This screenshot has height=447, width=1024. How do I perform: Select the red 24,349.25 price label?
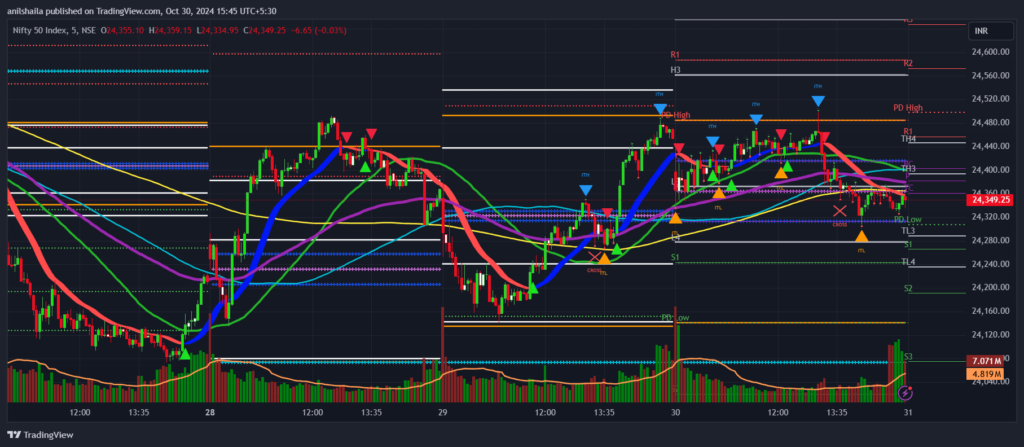click(991, 199)
